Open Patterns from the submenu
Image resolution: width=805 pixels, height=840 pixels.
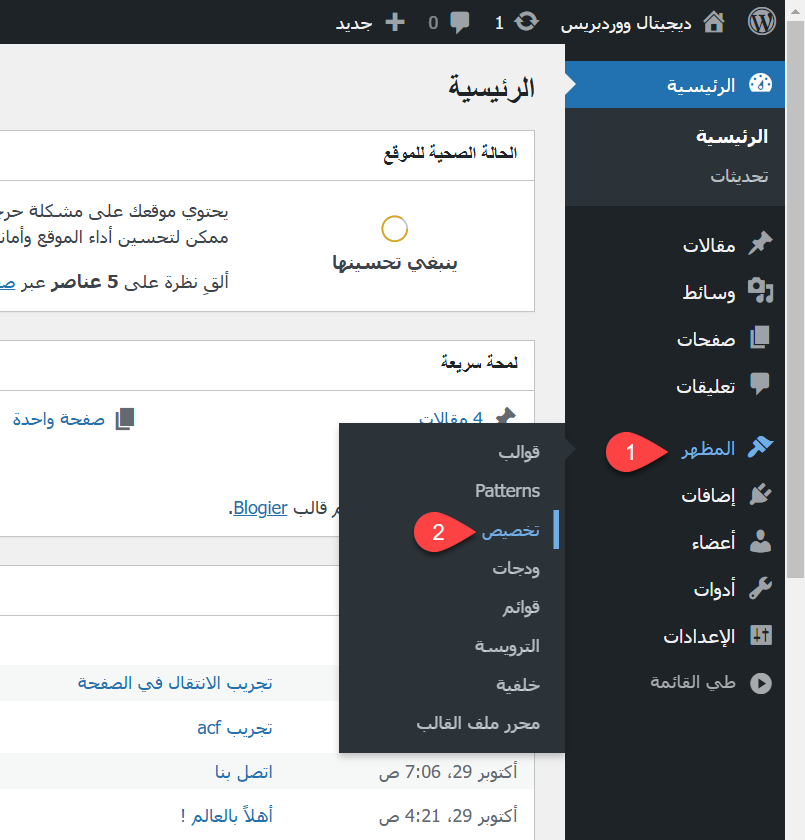coord(507,491)
